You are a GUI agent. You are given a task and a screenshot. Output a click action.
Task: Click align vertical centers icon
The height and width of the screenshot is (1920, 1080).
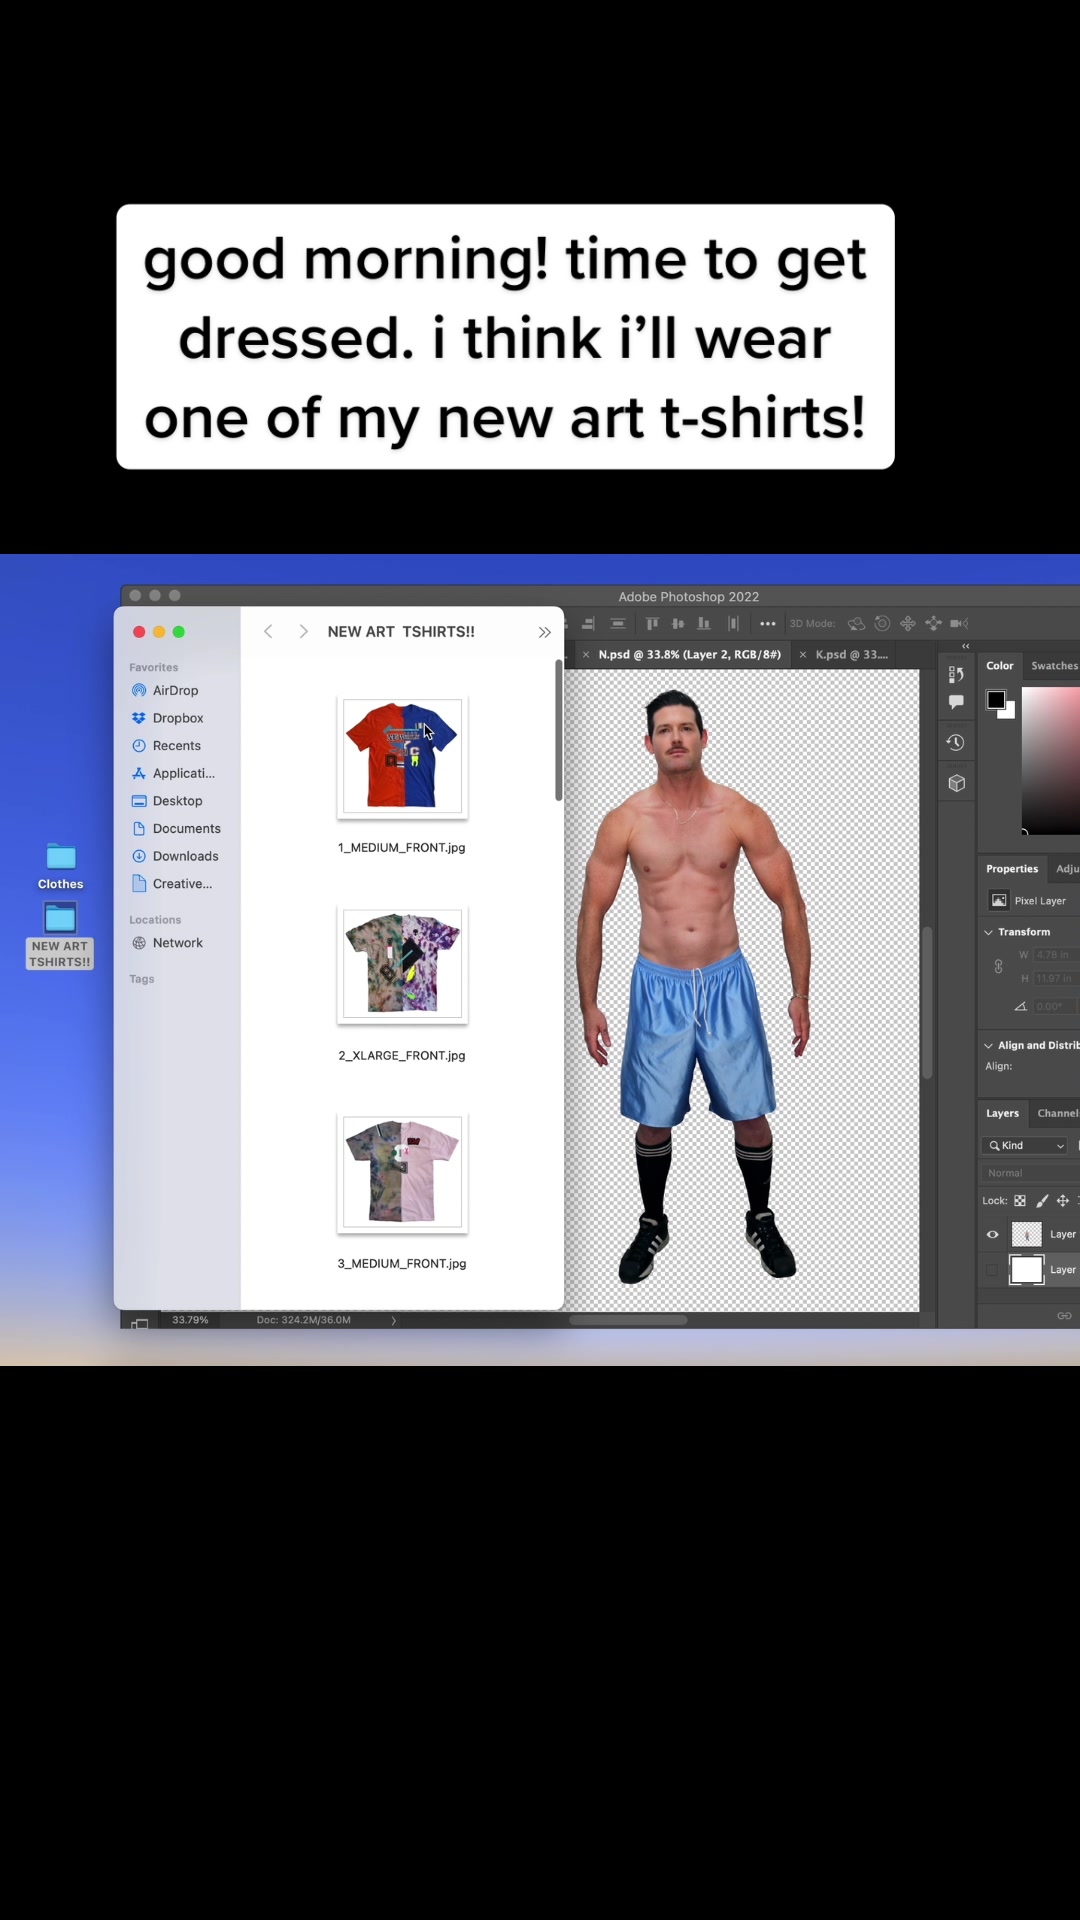click(678, 623)
